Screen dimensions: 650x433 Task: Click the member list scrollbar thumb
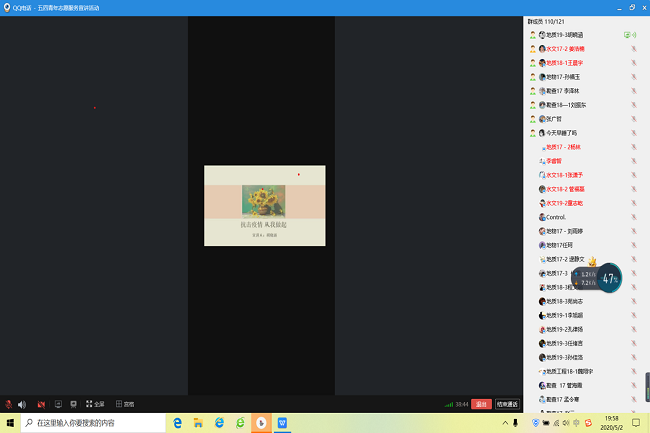[x=647, y=387]
